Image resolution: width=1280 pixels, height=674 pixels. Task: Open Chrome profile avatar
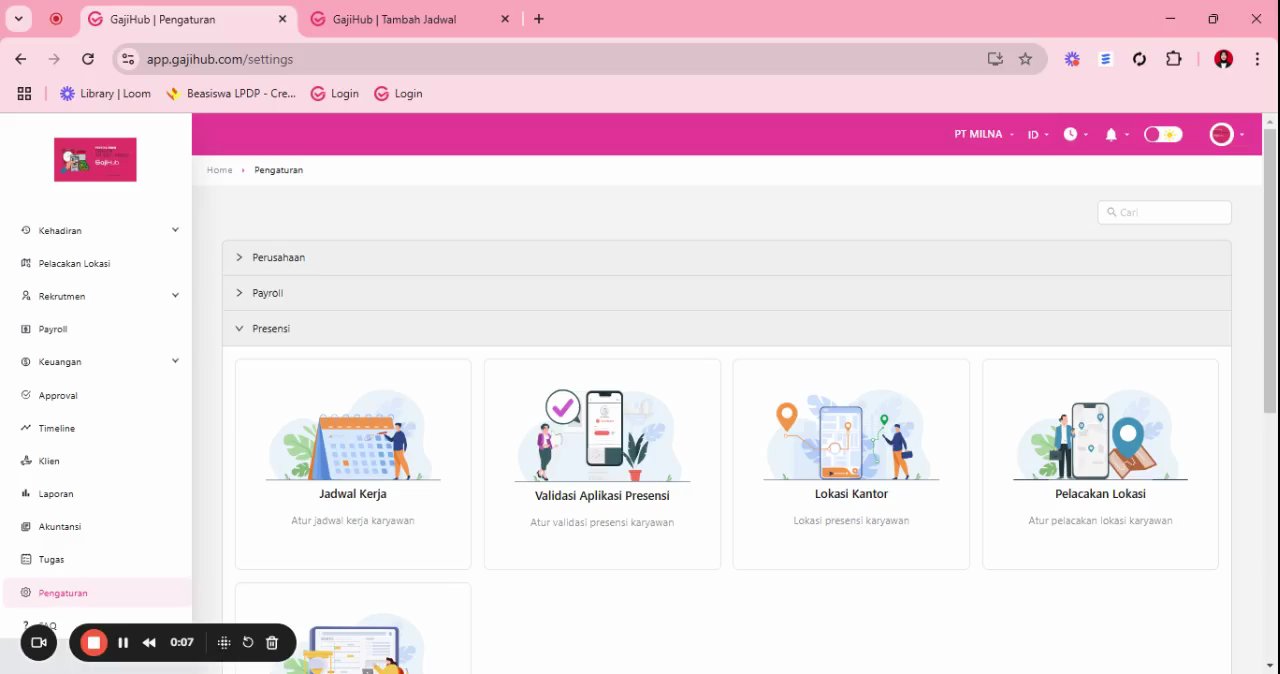(1223, 59)
